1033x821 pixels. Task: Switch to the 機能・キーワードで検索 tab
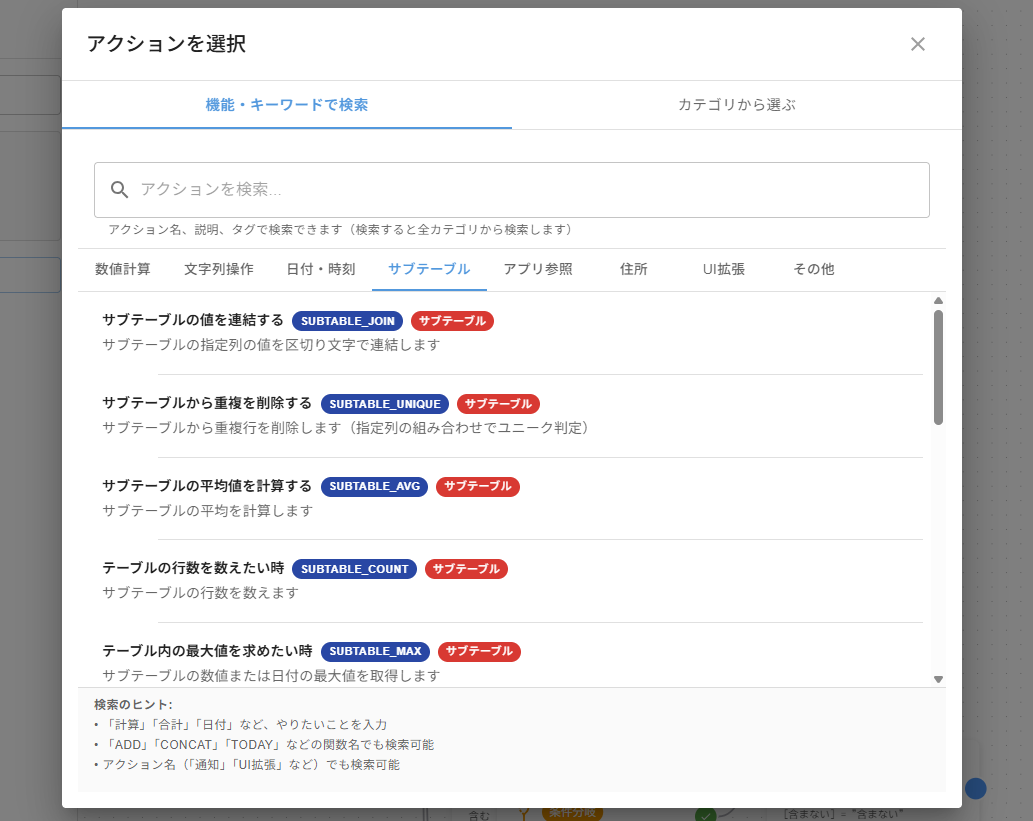287,104
